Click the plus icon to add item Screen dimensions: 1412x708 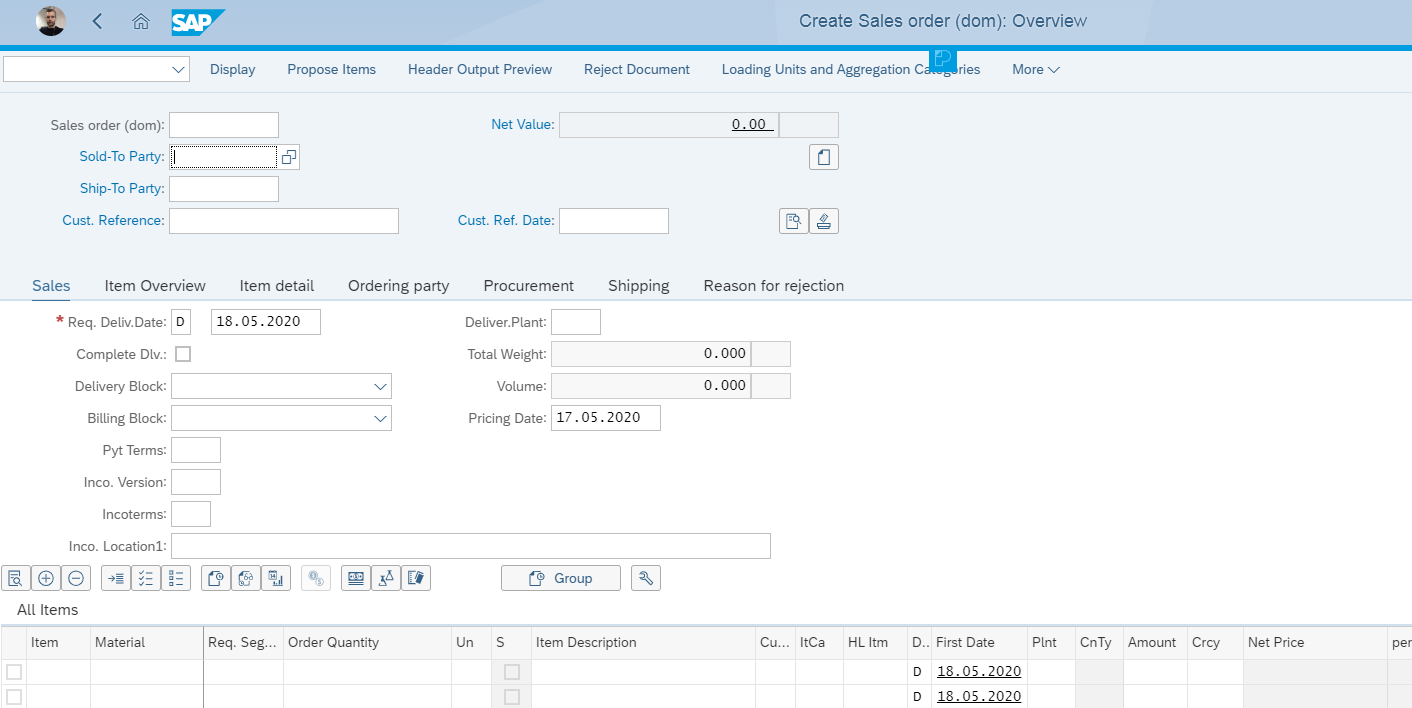46,578
